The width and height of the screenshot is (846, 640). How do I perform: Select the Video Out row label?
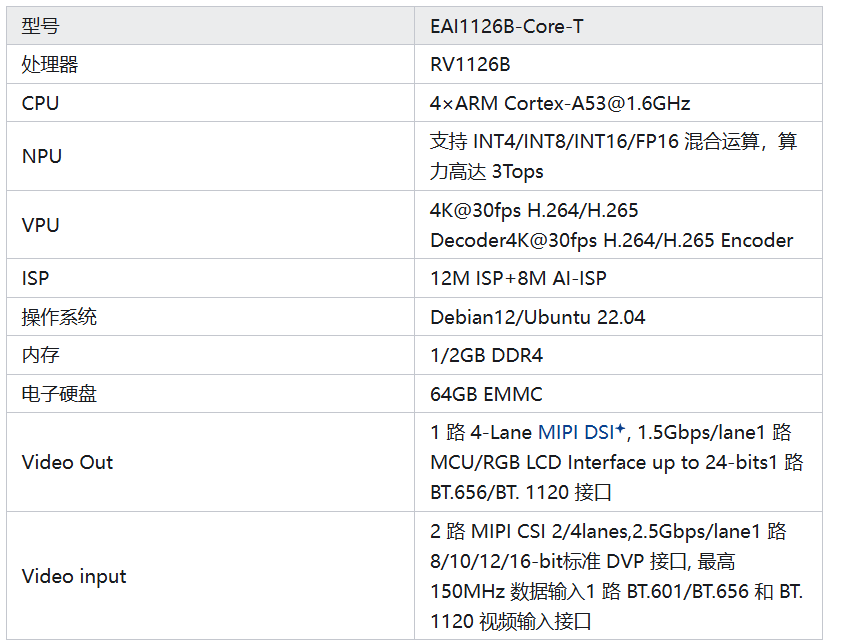67,462
